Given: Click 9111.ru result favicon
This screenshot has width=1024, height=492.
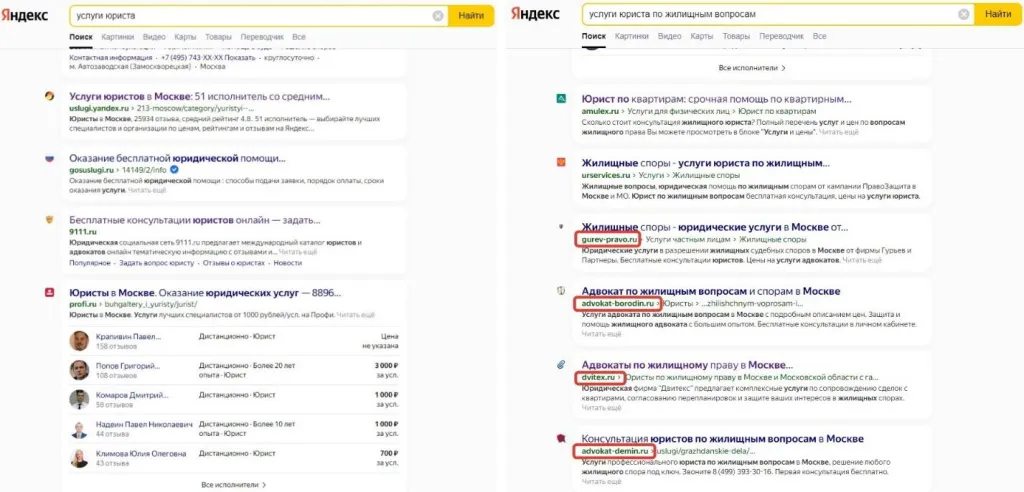Looking at the screenshot, I should pyautogui.click(x=49, y=220).
